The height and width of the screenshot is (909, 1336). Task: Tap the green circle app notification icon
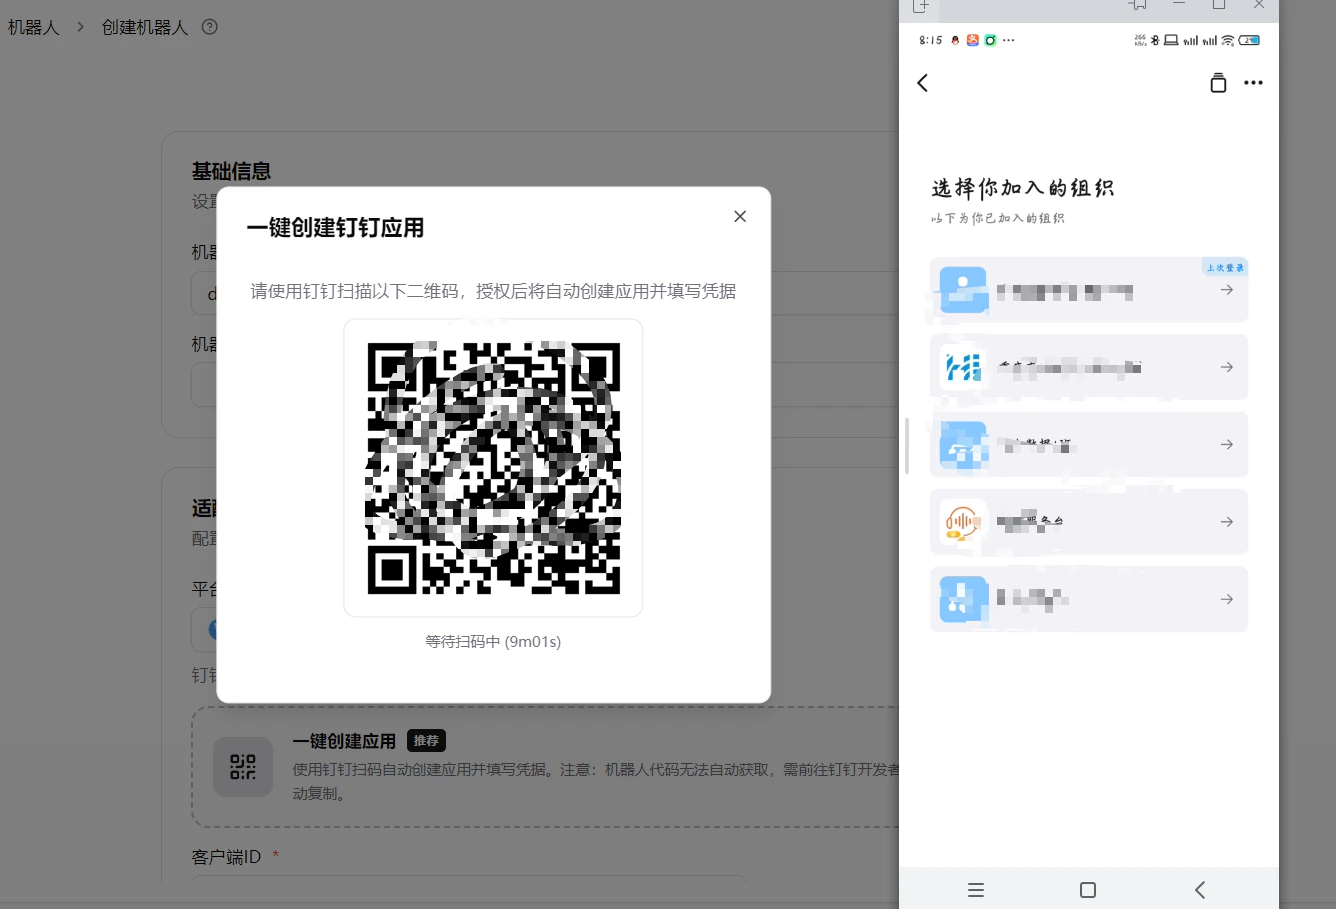[990, 40]
